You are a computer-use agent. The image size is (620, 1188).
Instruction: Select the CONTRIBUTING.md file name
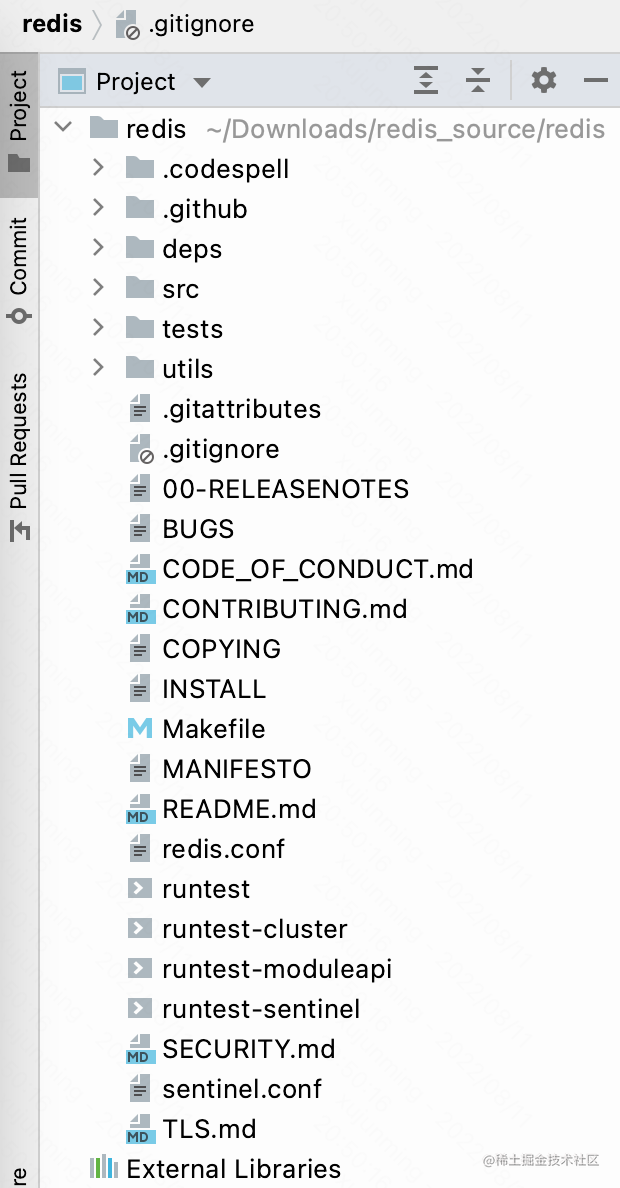(x=285, y=609)
